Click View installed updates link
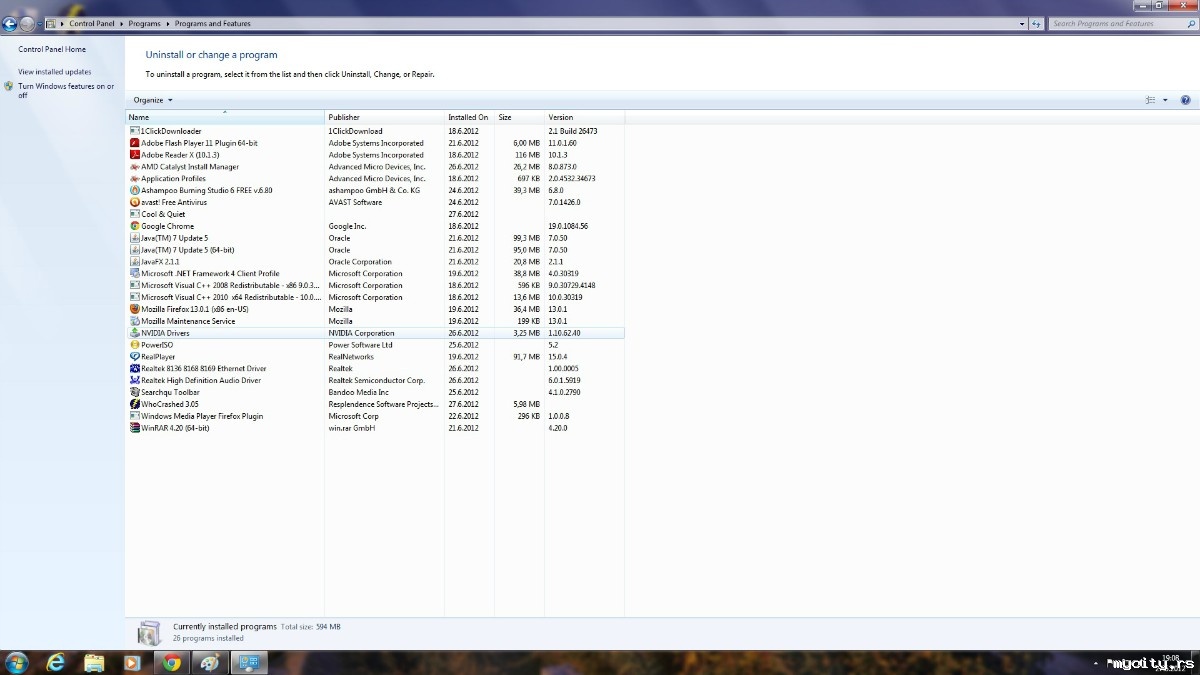 click(54, 72)
